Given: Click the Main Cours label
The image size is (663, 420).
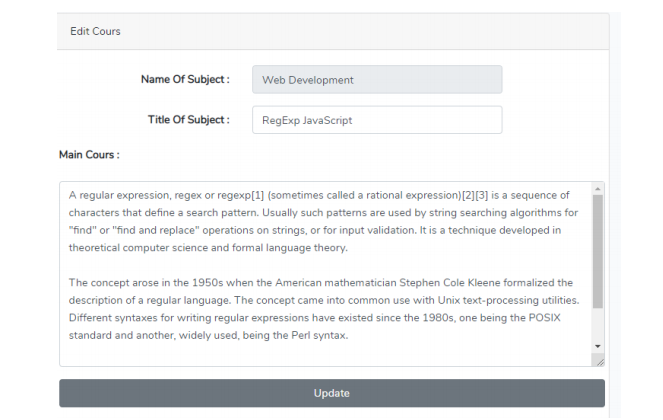Looking at the screenshot, I should click(89, 155).
